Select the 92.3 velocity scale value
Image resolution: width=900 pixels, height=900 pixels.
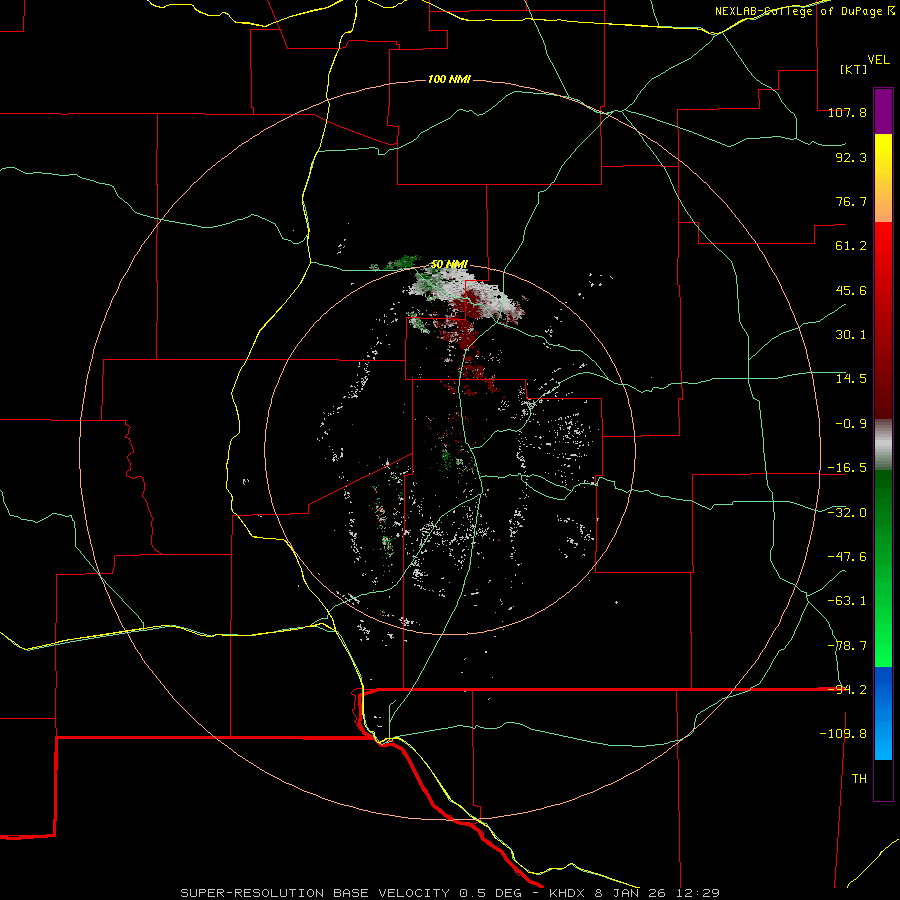click(851, 157)
